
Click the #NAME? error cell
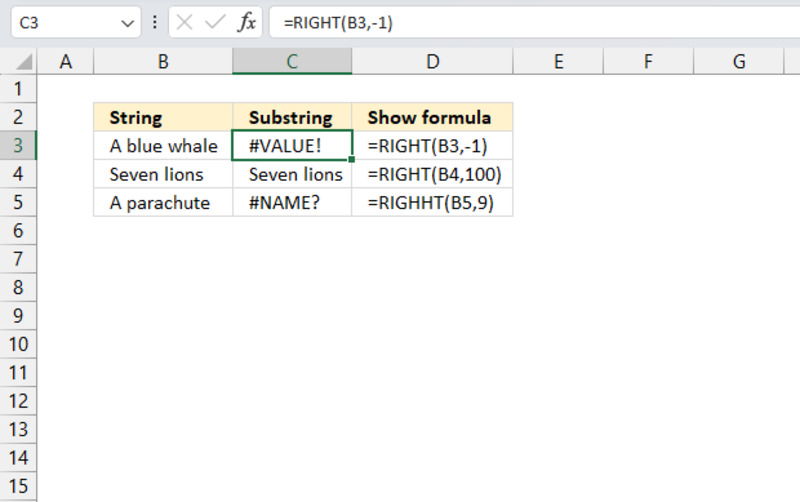click(x=292, y=202)
